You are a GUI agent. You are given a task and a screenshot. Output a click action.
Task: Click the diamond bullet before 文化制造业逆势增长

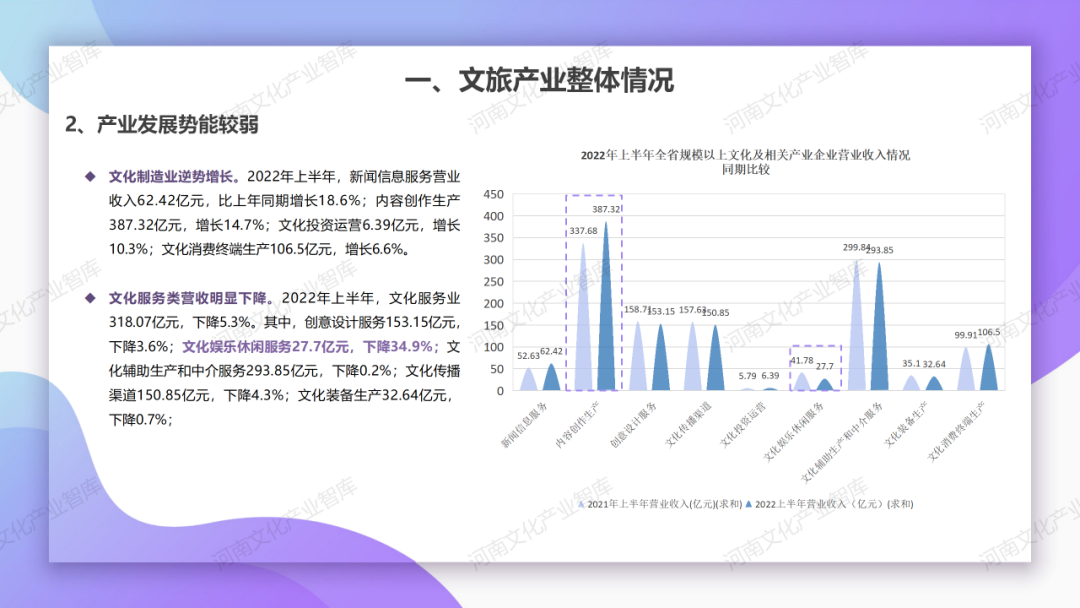pyautogui.click(x=92, y=177)
